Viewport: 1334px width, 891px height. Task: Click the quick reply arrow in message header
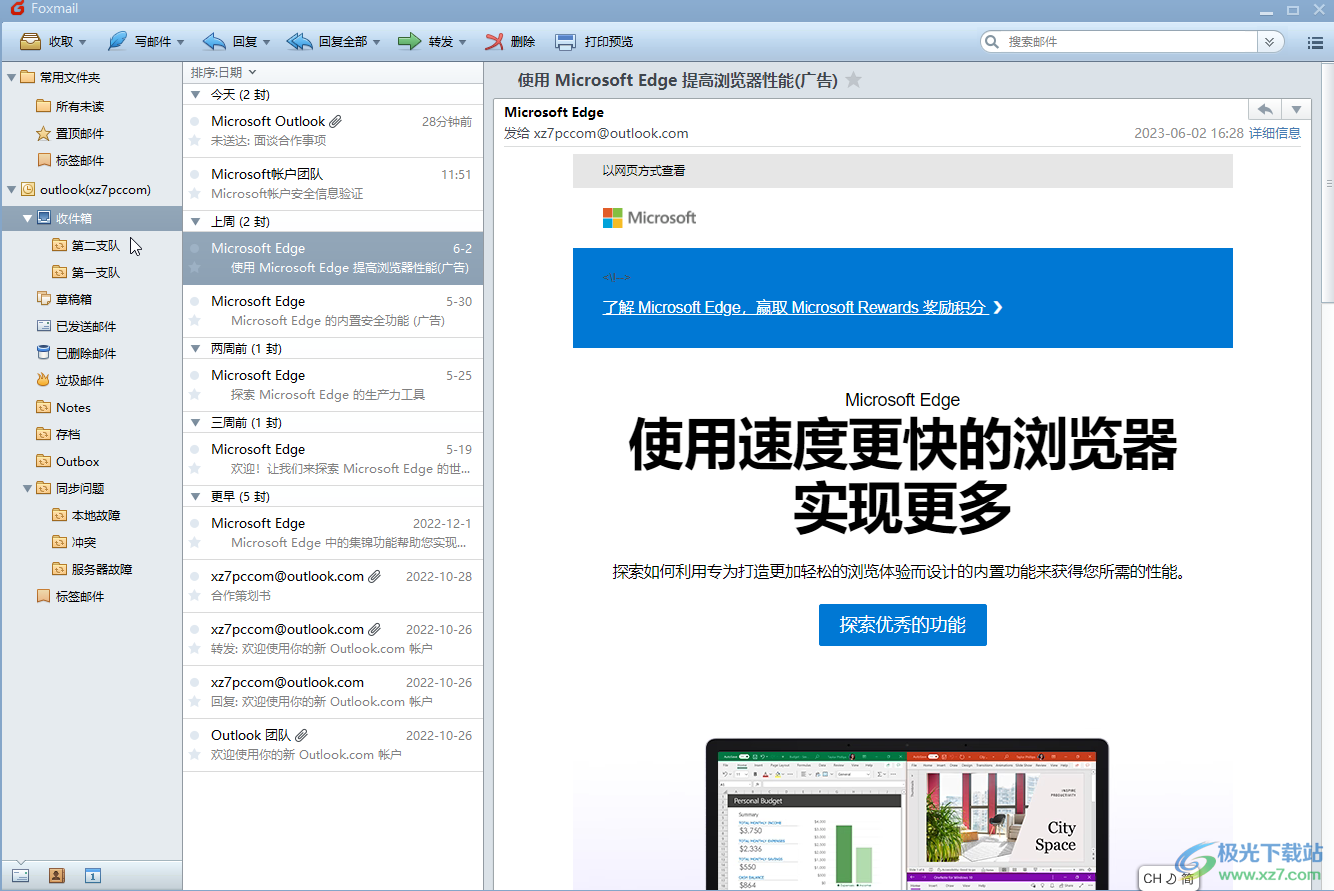[x=1265, y=109]
